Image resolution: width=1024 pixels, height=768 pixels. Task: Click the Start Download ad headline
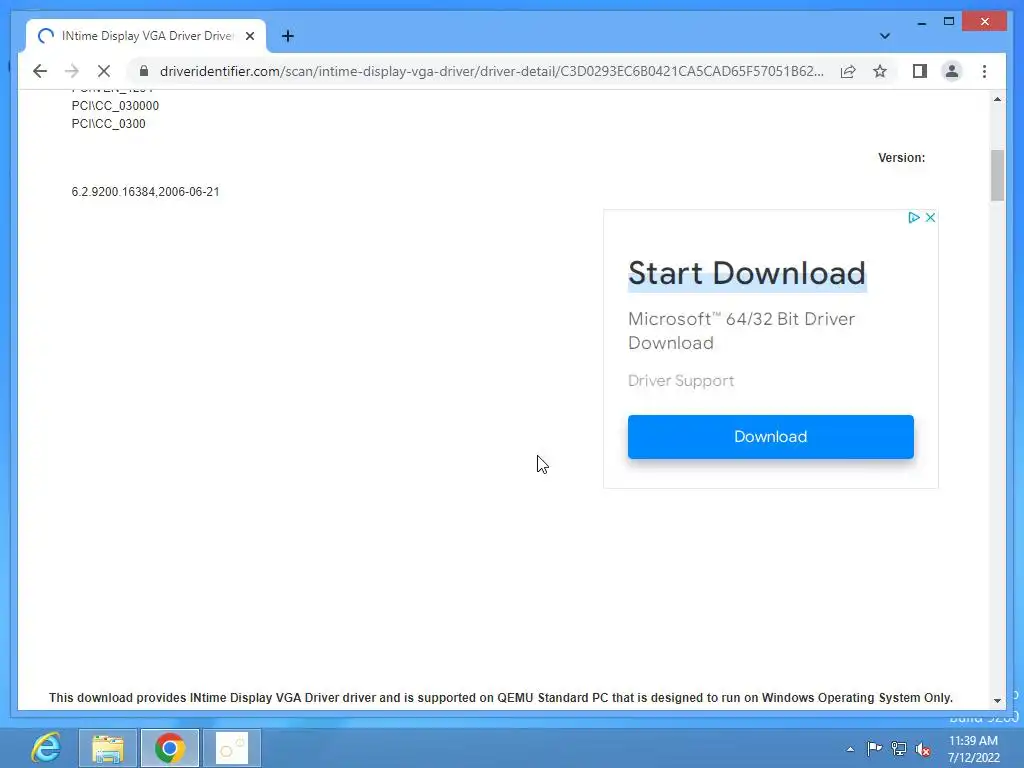tap(746, 273)
